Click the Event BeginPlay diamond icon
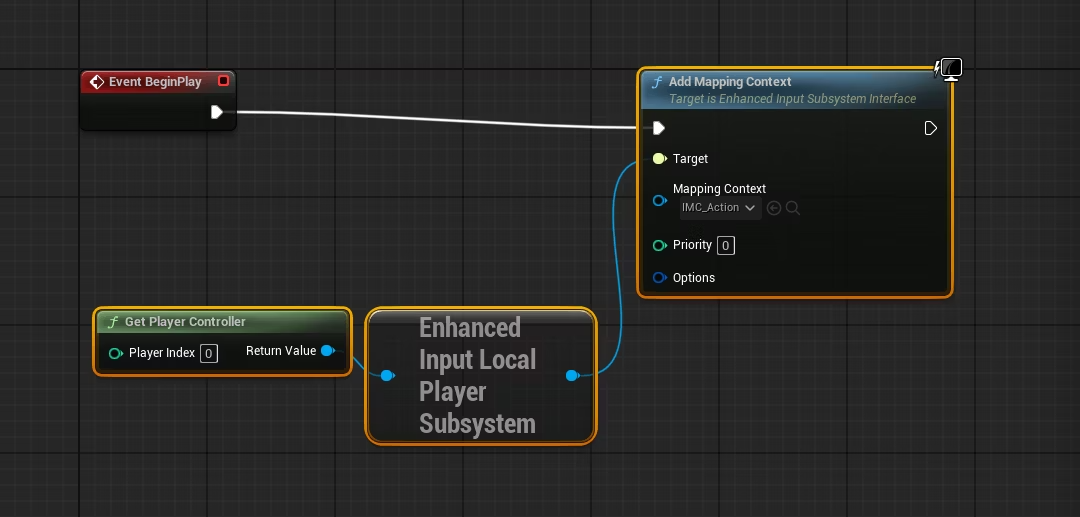The image size is (1080, 517). pos(97,82)
